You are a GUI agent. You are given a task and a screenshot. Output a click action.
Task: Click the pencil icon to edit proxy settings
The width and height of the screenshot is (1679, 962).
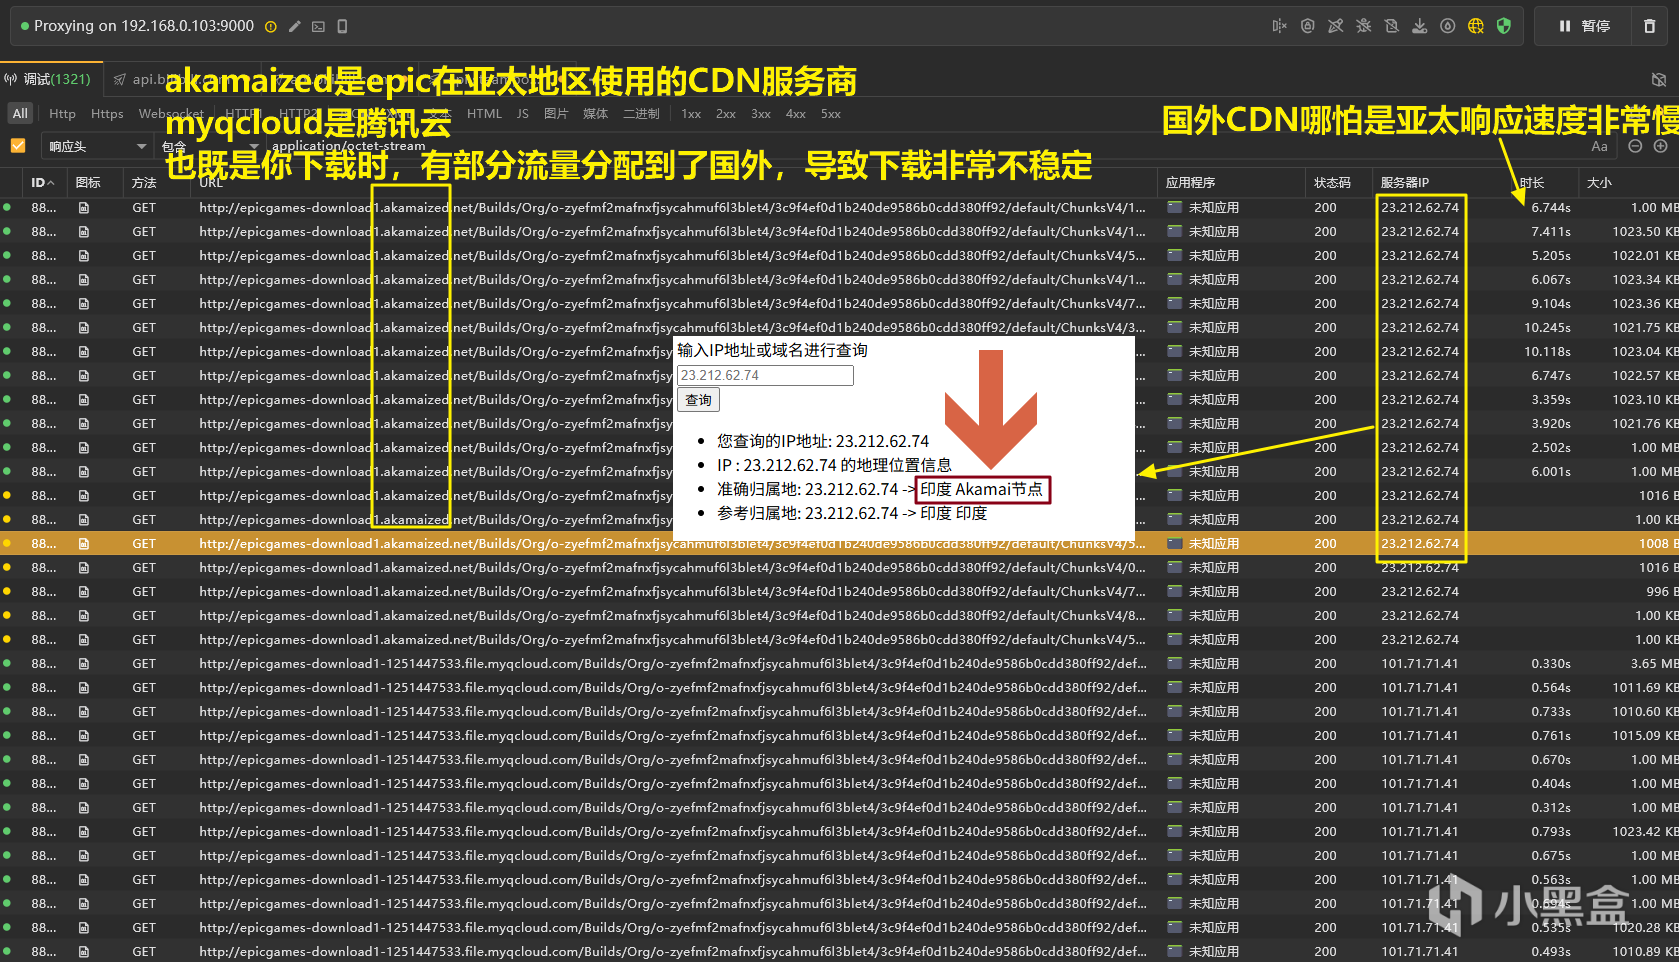point(295,26)
